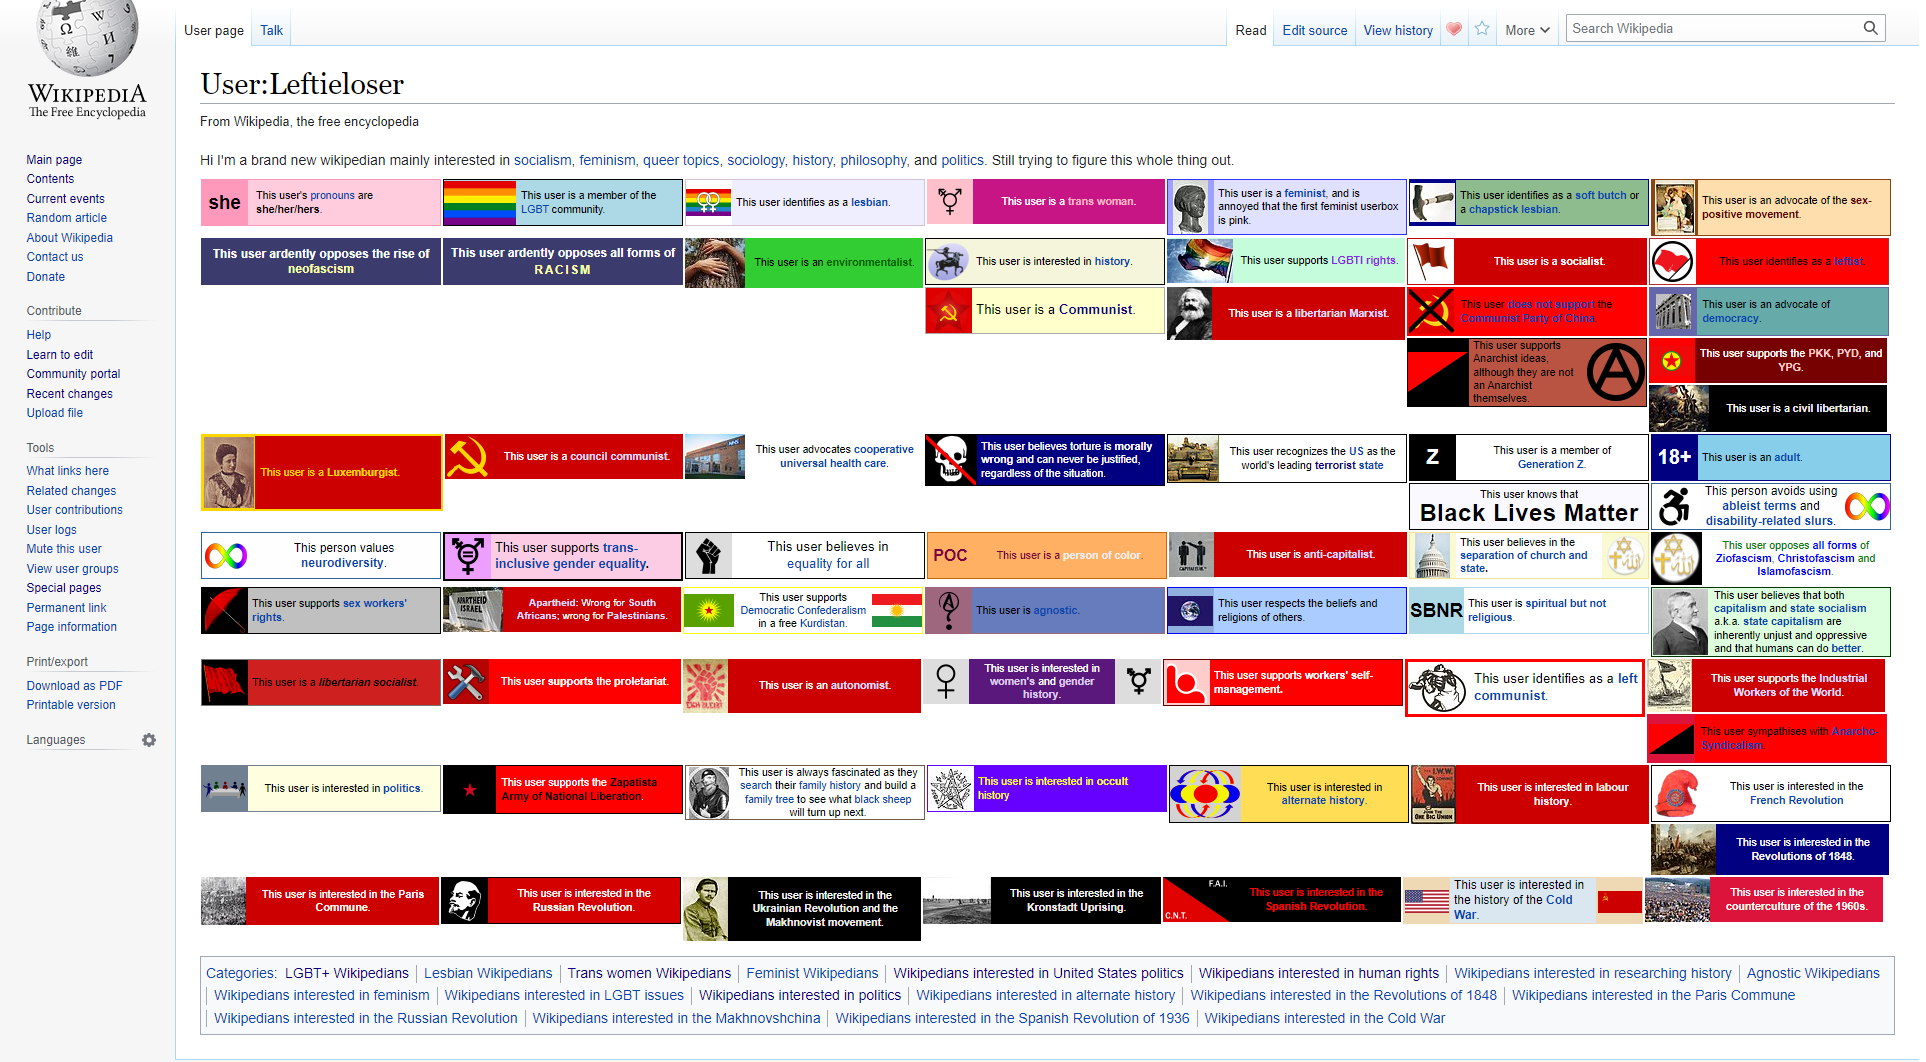This screenshot has height=1062, width=1926.
Task: Open the Categories link
Action: 240,973
